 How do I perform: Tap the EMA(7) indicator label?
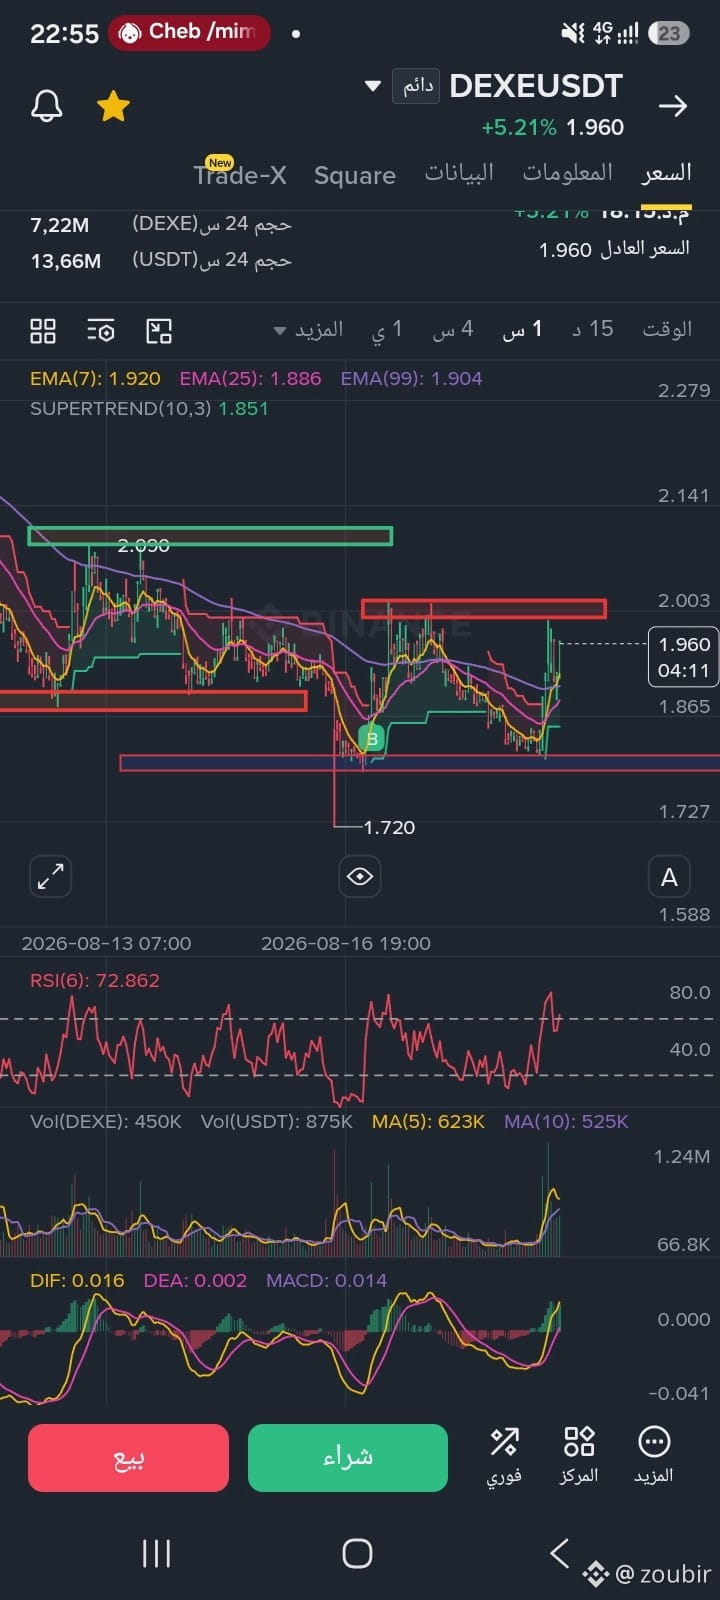click(95, 378)
